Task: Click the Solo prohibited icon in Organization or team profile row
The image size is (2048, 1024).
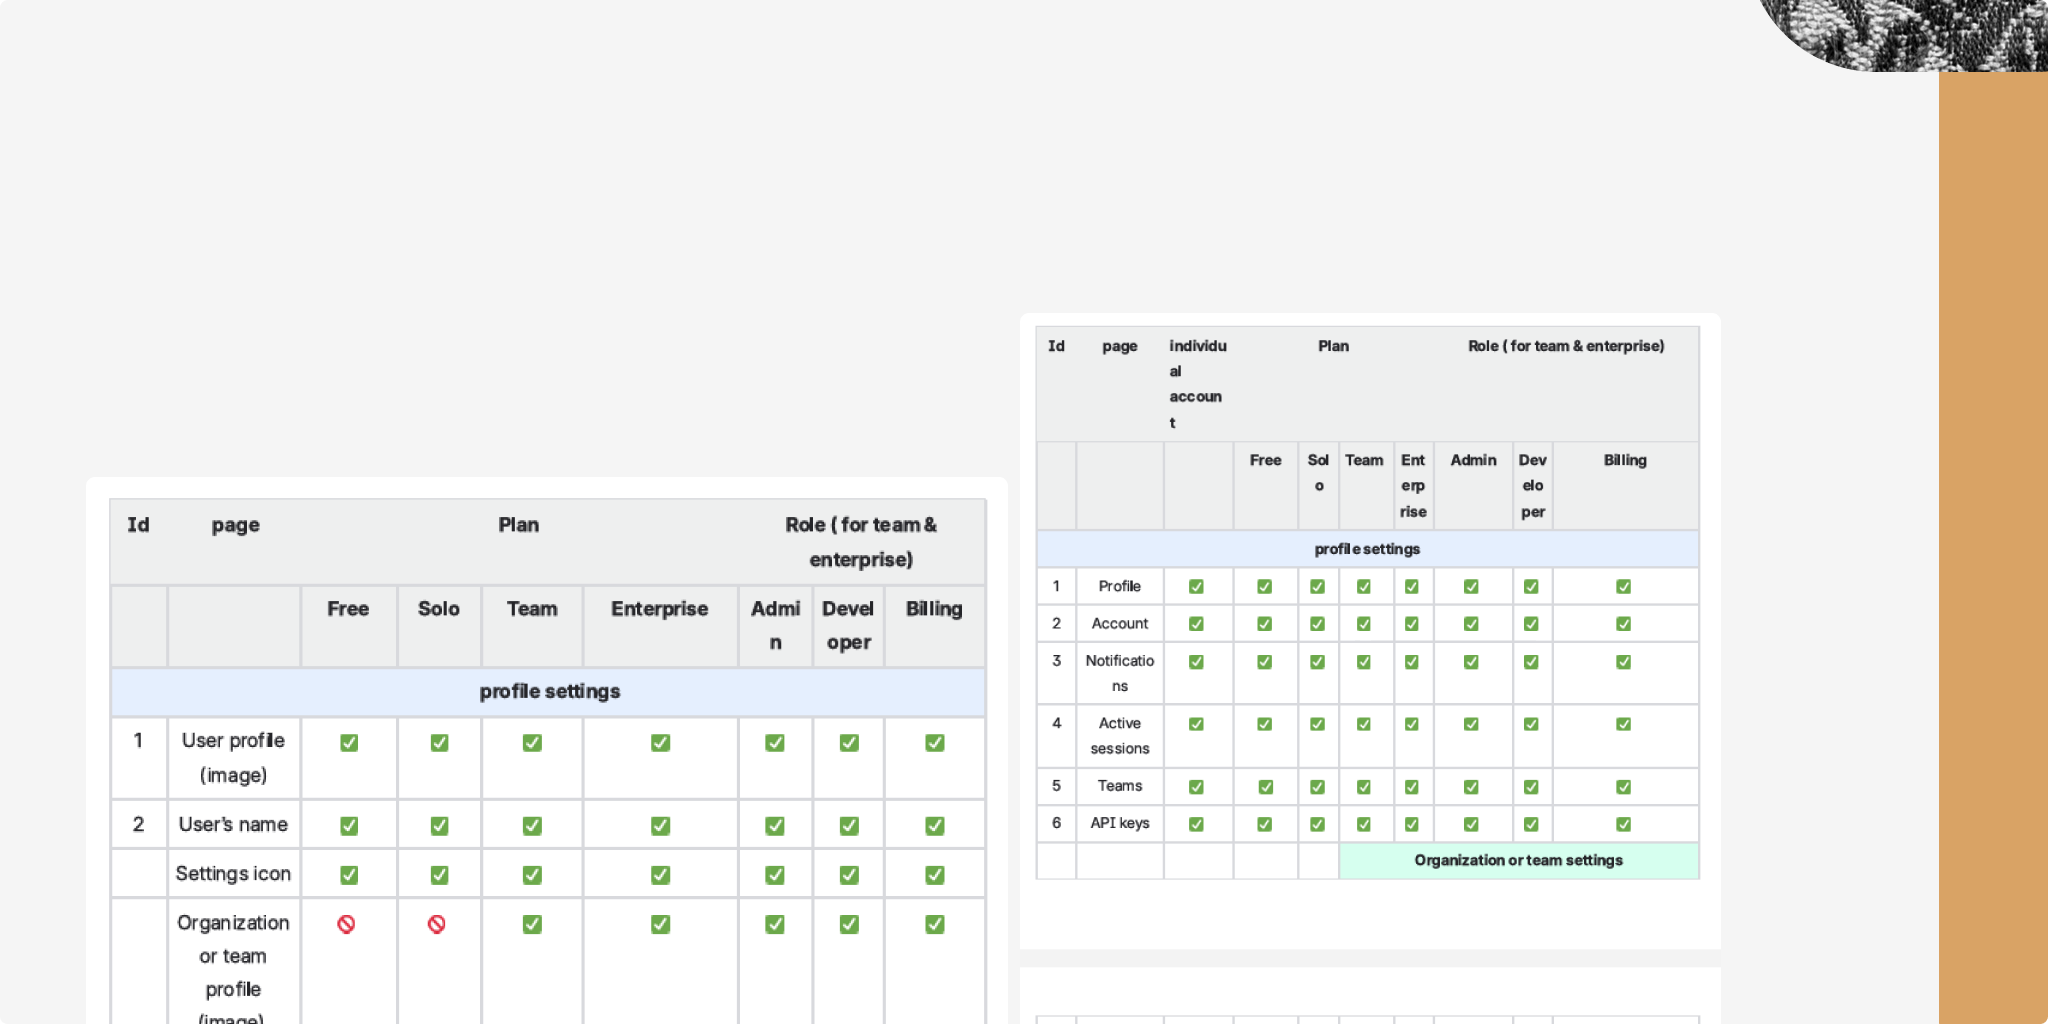Action: pos(437,924)
